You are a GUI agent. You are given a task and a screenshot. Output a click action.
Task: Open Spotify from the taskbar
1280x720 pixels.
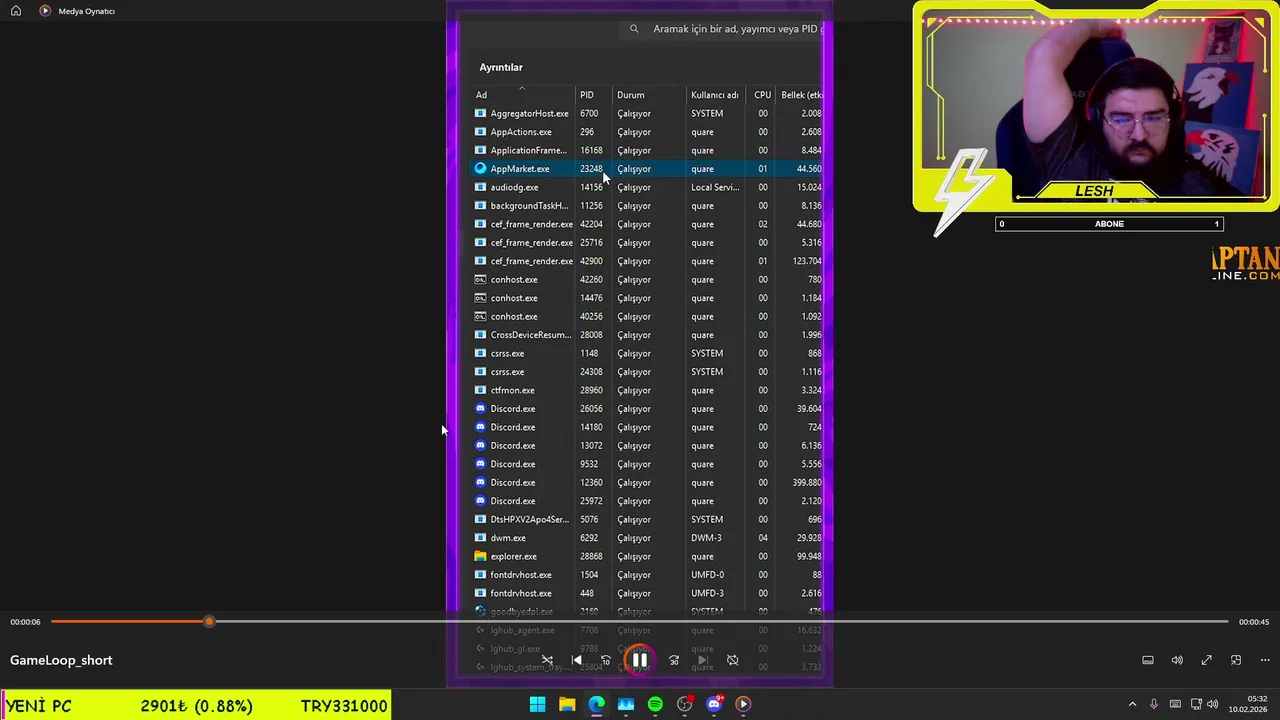click(x=655, y=704)
